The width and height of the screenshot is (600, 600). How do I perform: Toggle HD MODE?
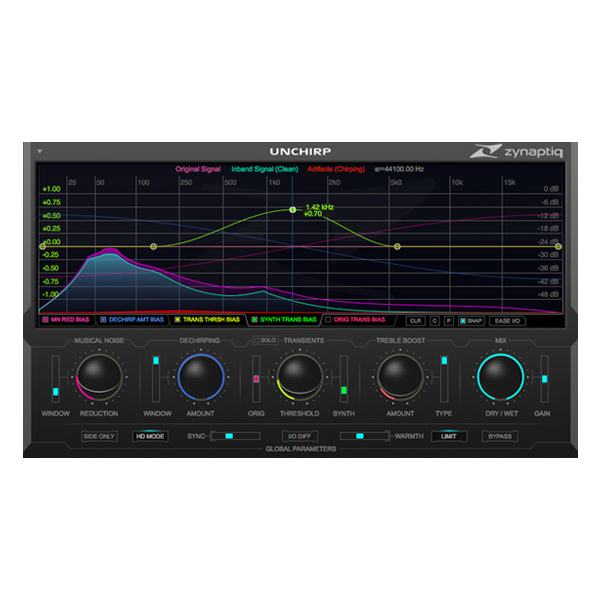pos(150,436)
